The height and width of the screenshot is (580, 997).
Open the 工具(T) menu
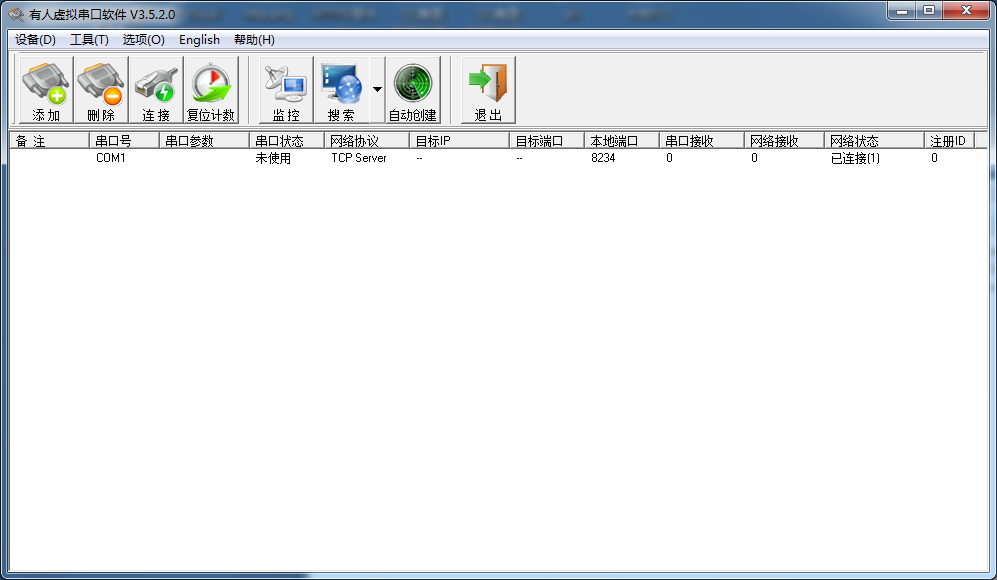pyautogui.click(x=89, y=39)
